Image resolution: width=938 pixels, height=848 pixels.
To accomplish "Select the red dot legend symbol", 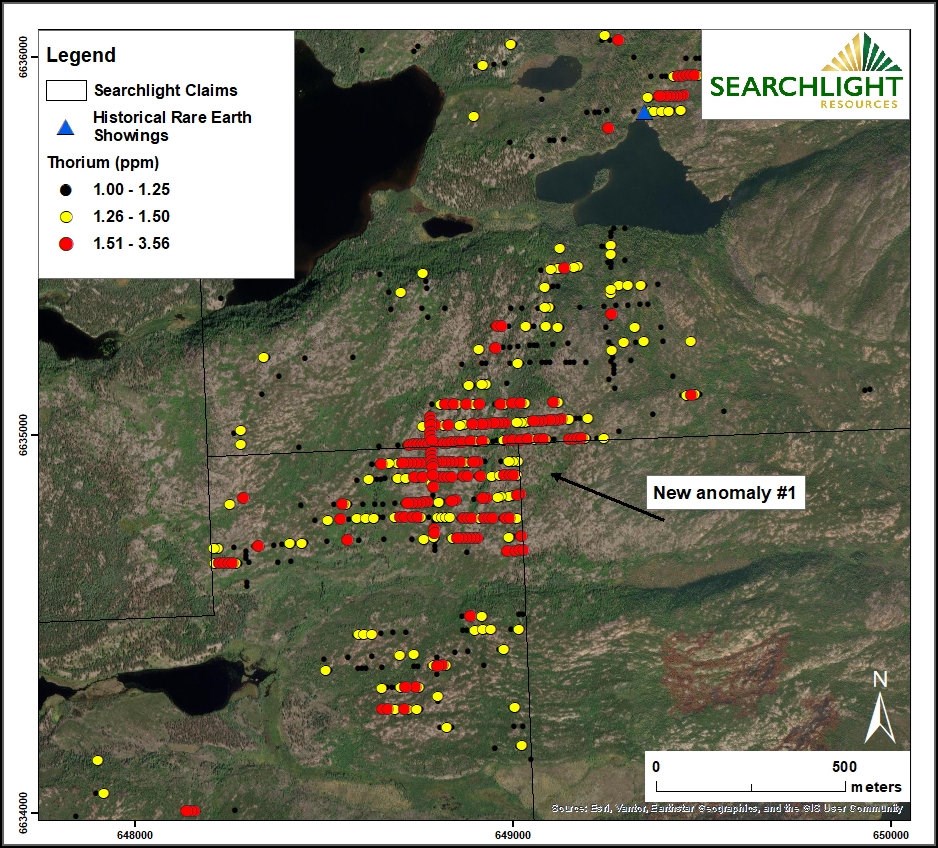I will point(66,243).
